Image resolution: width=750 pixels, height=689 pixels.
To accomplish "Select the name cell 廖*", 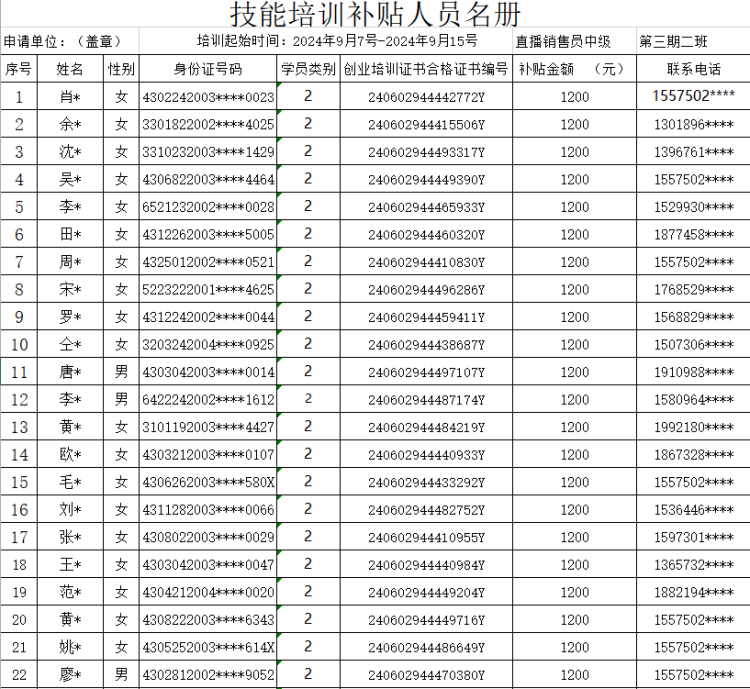I will (70, 675).
